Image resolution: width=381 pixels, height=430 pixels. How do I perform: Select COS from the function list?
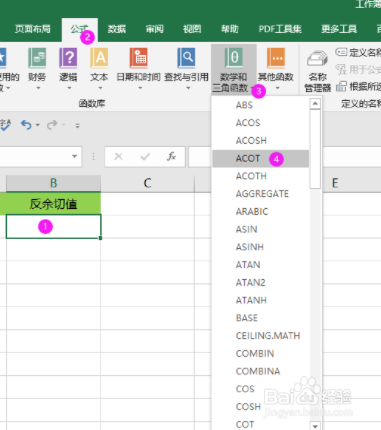click(x=261, y=389)
